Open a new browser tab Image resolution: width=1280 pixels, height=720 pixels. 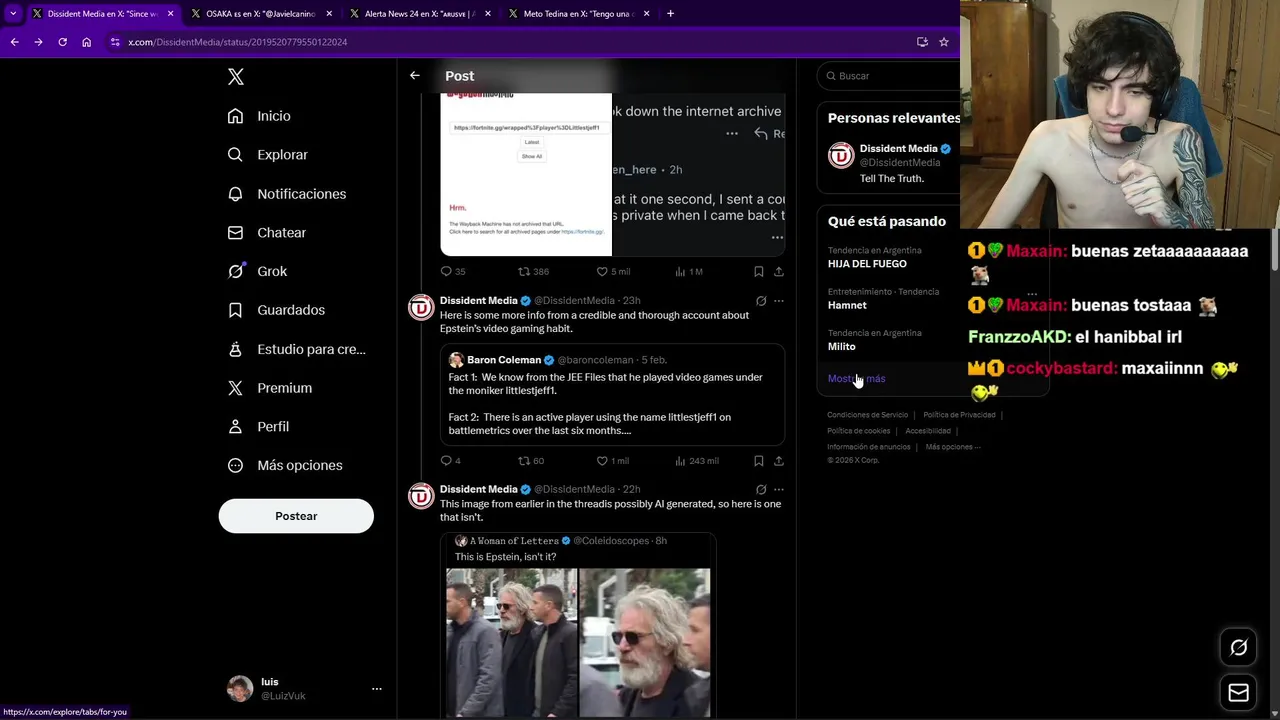(x=670, y=14)
